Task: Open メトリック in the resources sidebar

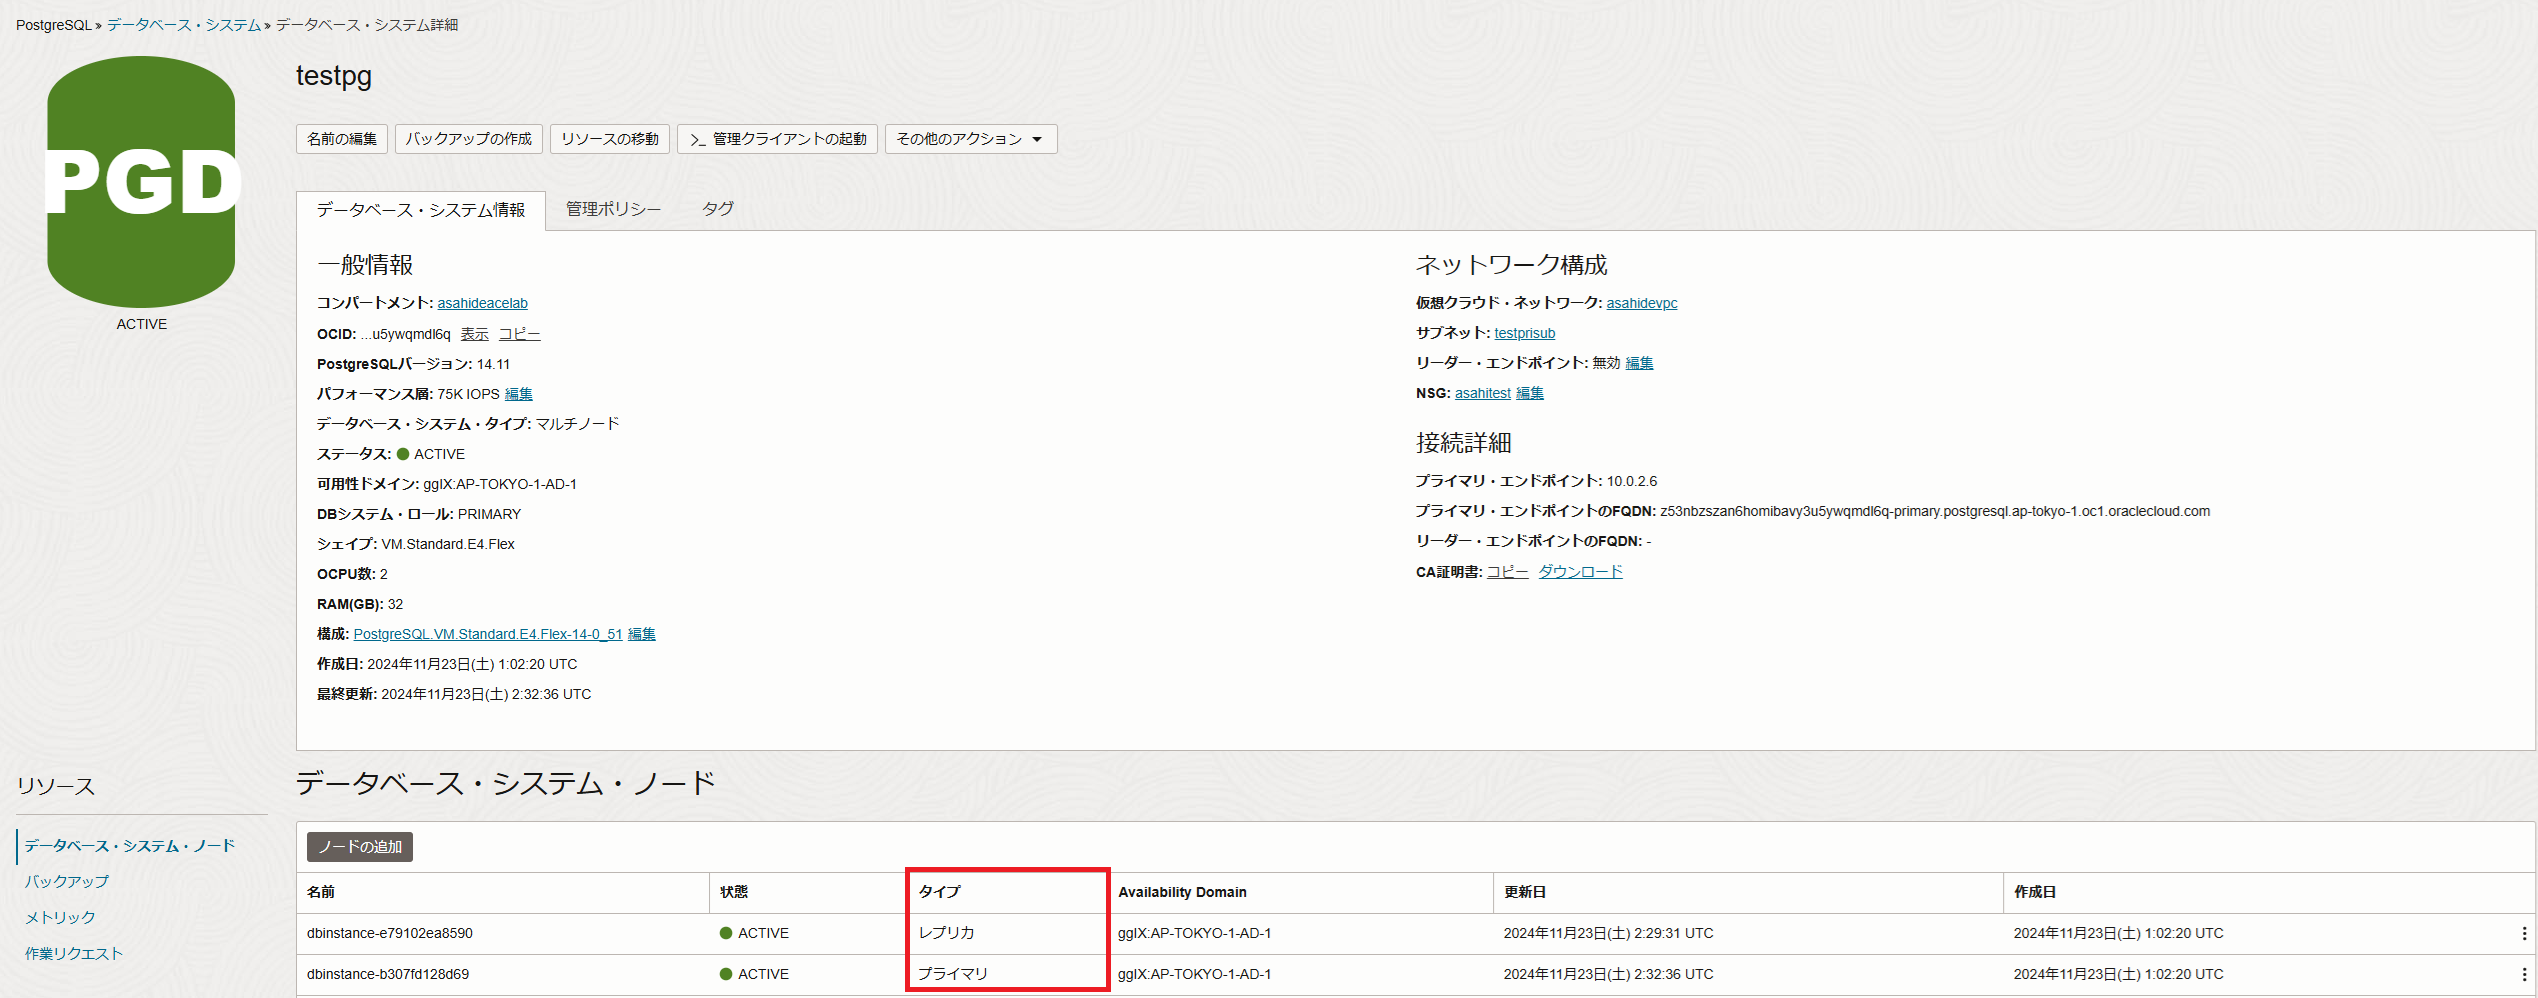Action: 60,917
